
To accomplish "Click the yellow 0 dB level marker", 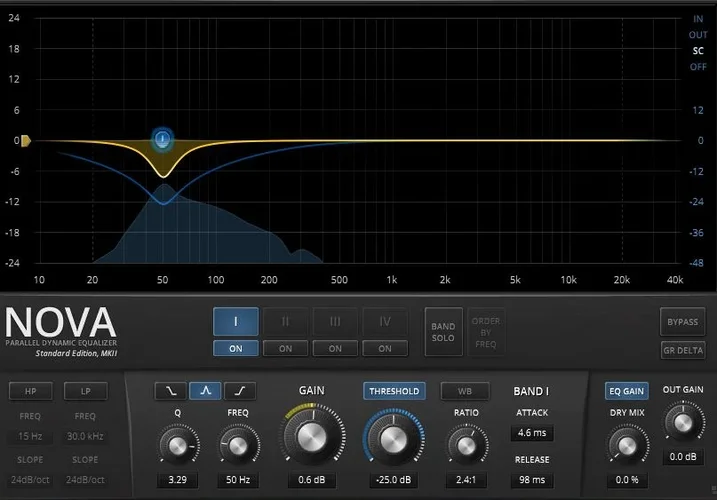I will click(x=26, y=141).
